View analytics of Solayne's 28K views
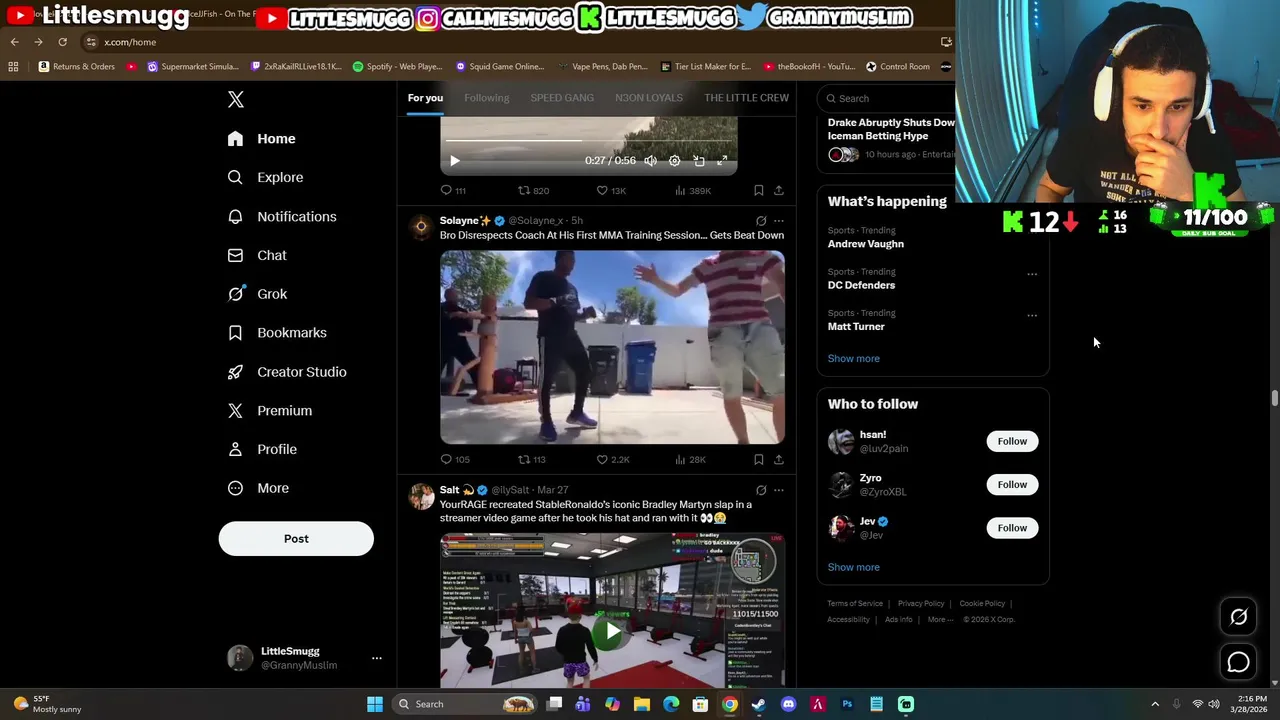Screen dimensions: 1280x720 click(x=690, y=459)
